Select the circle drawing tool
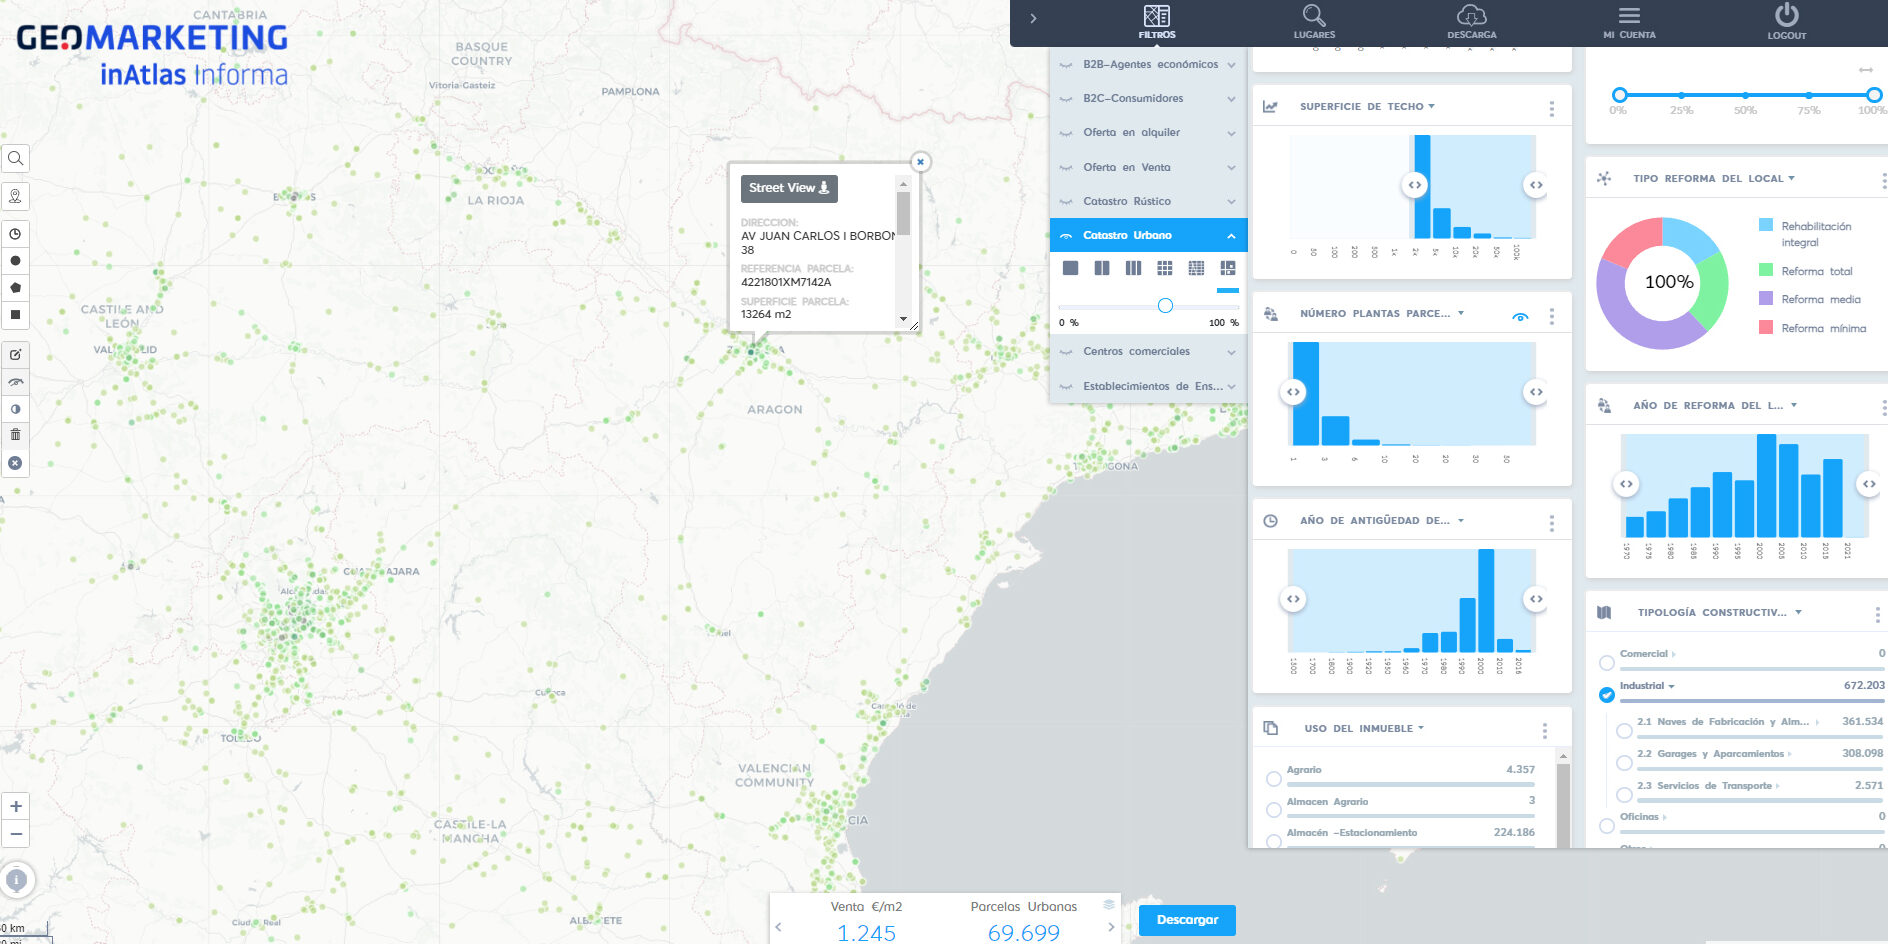 (15, 261)
